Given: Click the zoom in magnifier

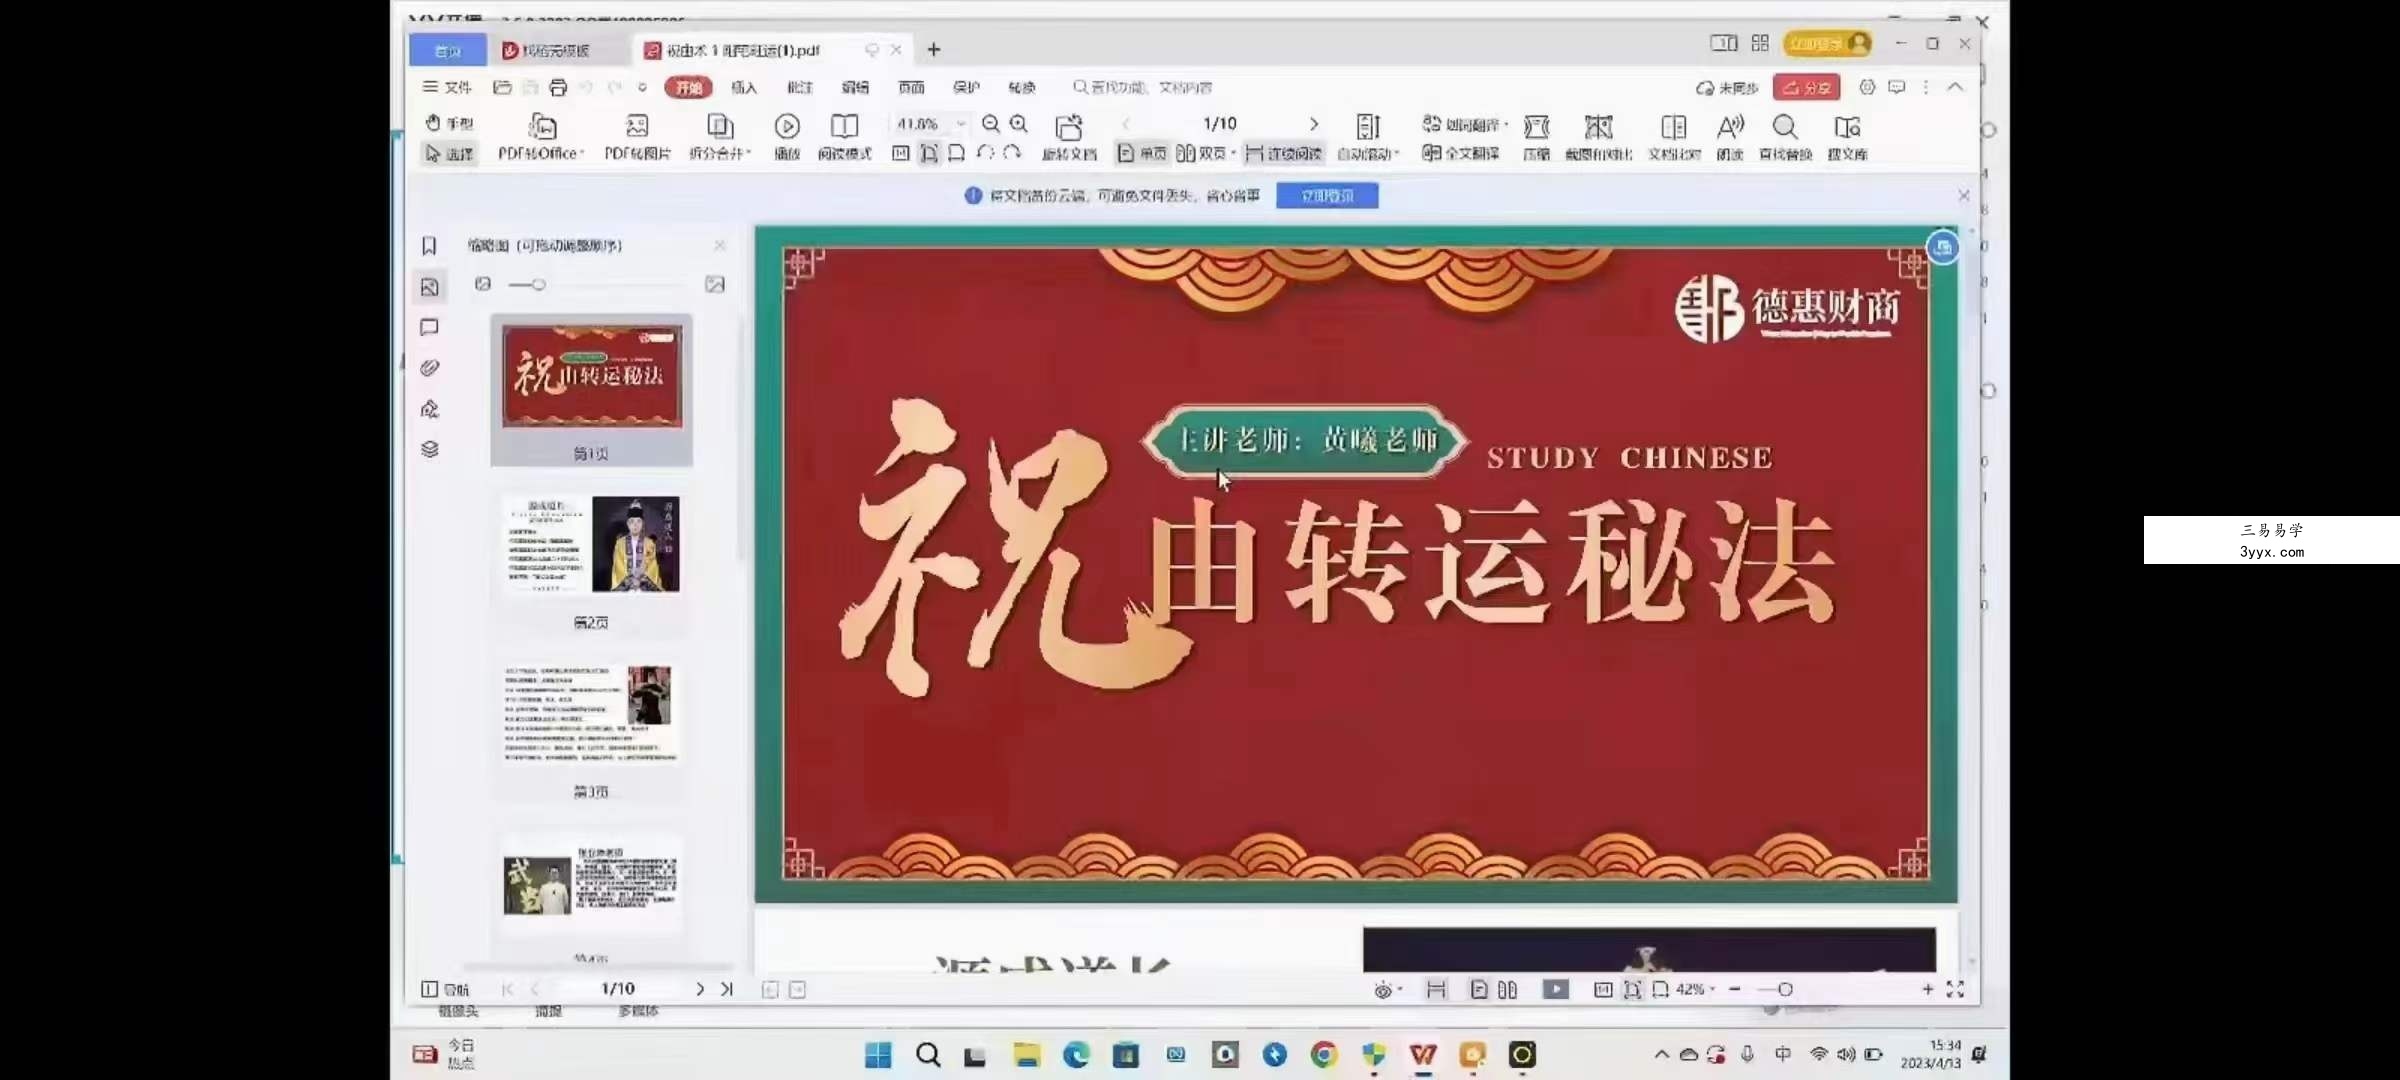Looking at the screenshot, I should (x=1018, y=123).
